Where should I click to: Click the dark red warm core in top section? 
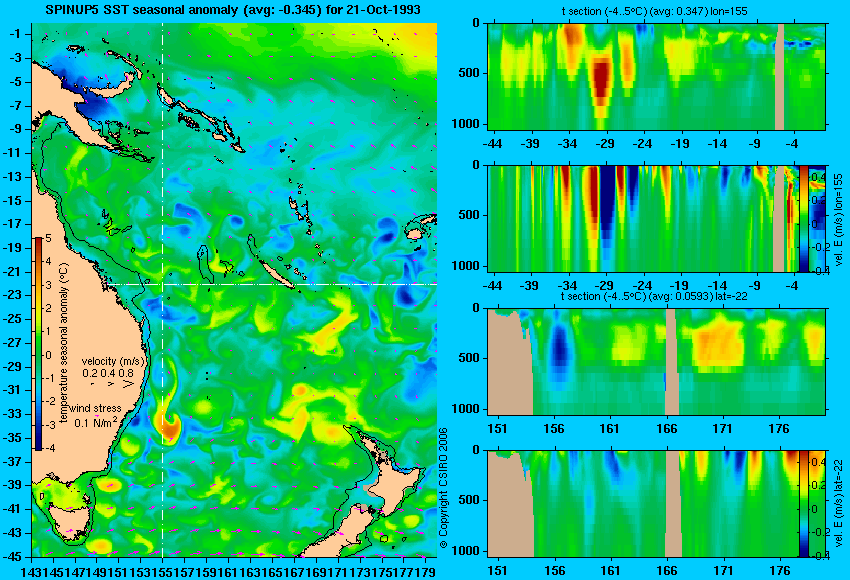(601, 79)
